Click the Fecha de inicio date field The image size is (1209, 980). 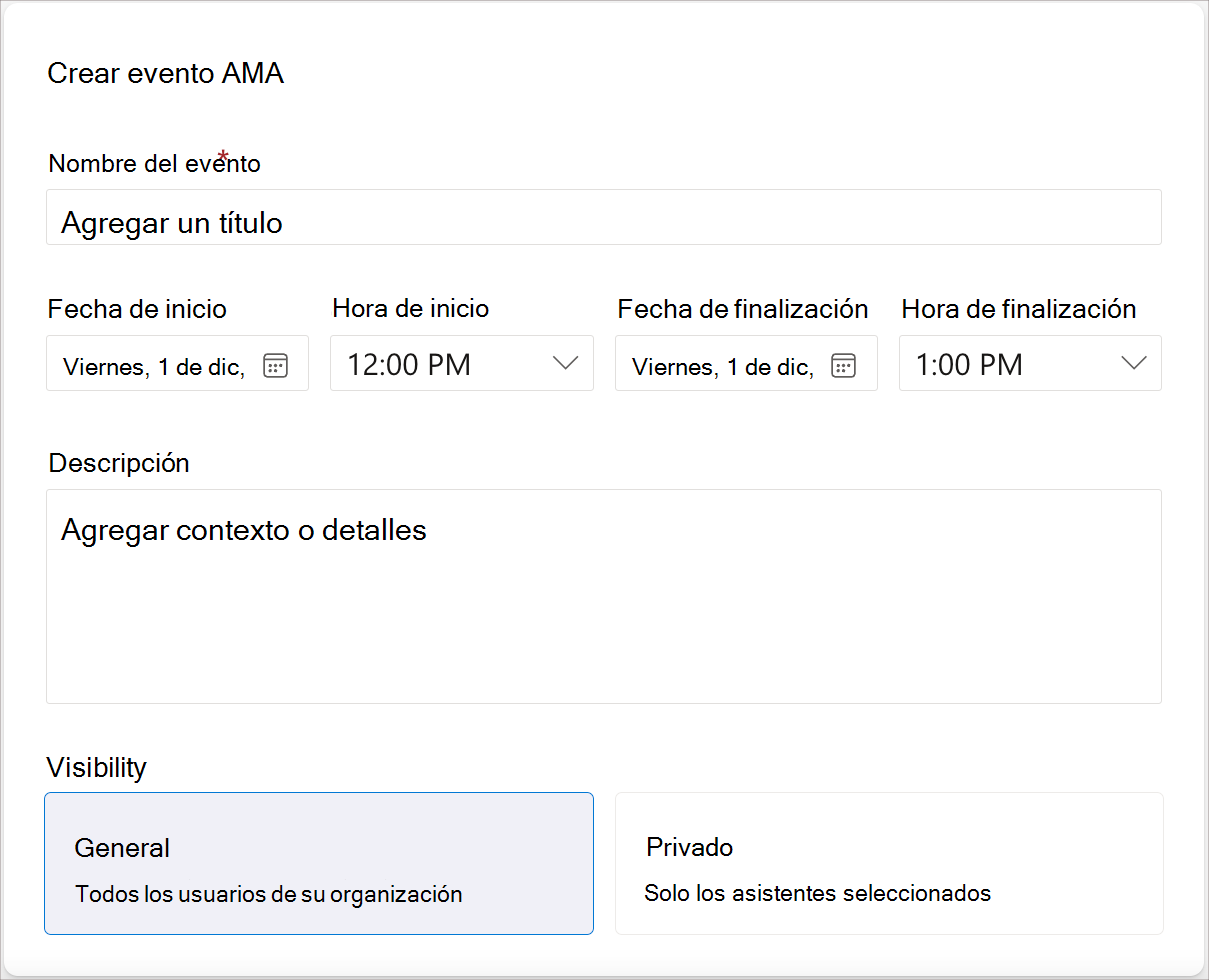point(178,363)
